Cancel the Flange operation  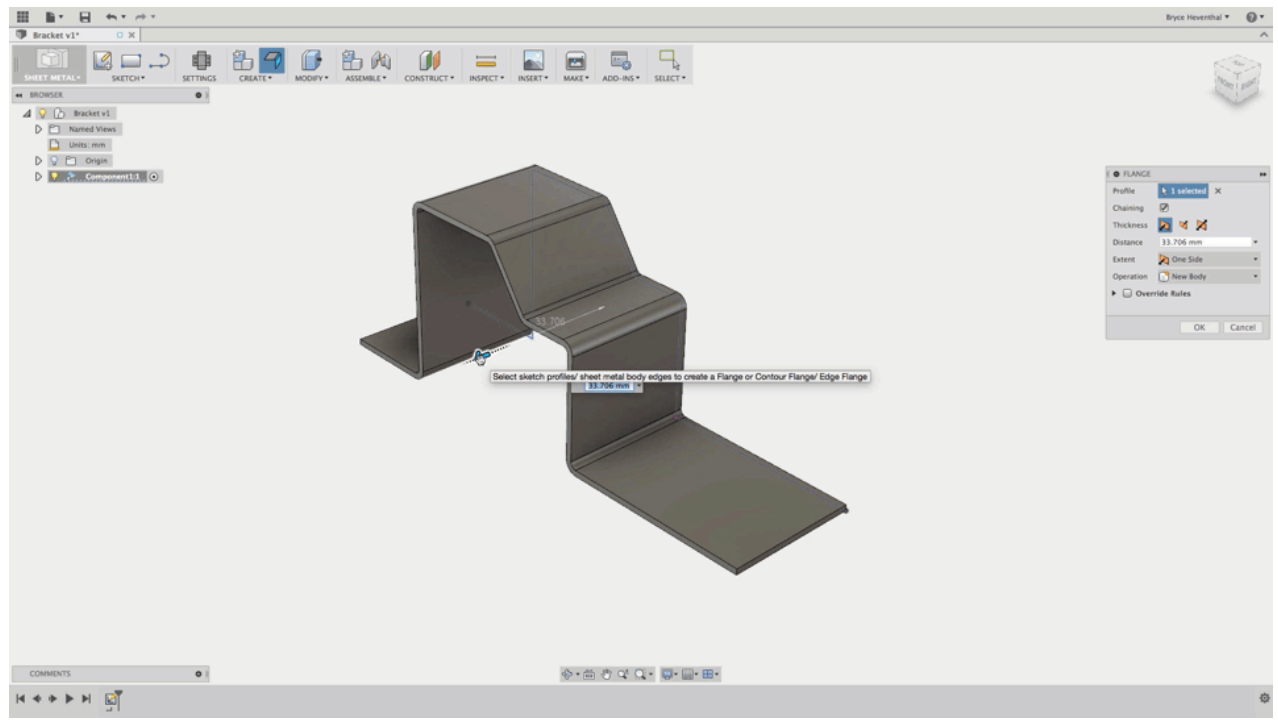point(1240,326)
